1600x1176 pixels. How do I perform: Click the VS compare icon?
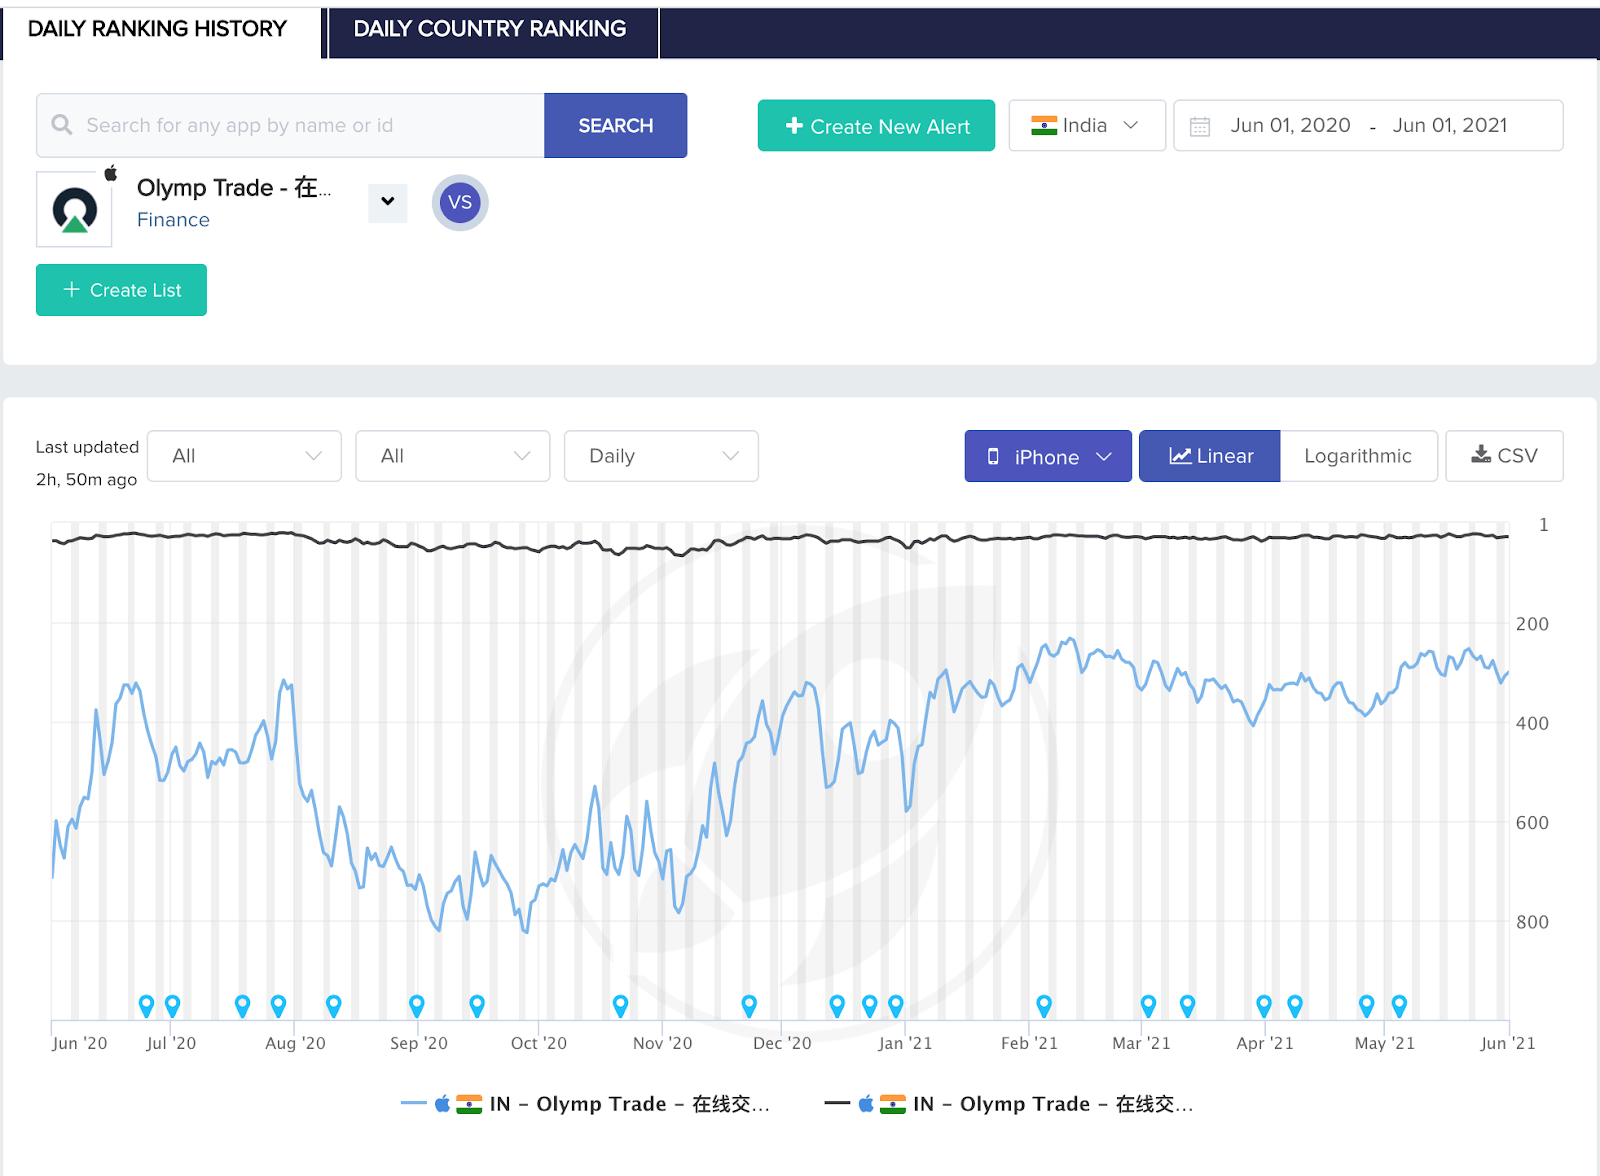click(x=460, y=202)
